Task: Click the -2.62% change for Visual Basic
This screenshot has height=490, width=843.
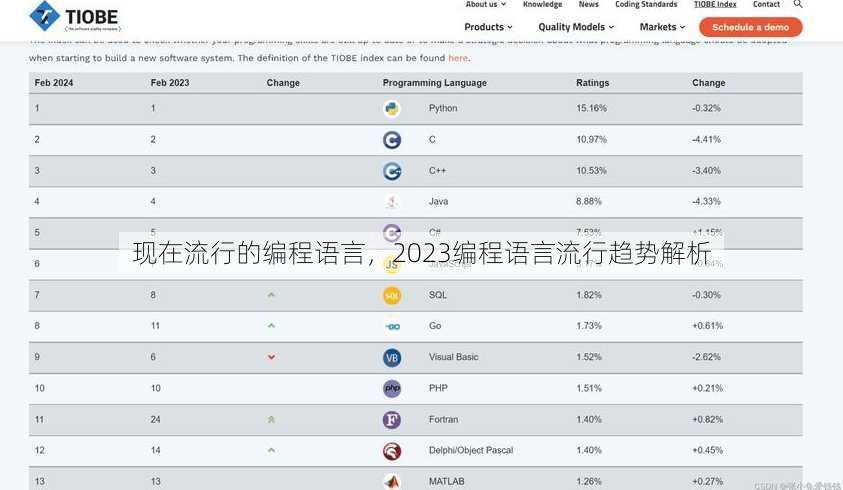Action: click(x=706, y=357)
